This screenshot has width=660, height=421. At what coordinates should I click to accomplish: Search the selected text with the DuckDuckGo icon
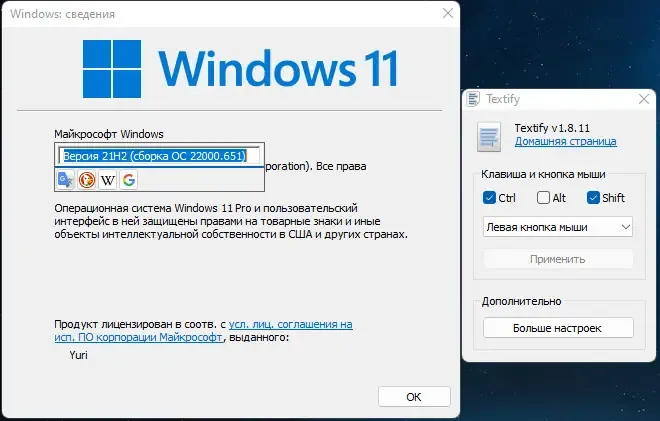[87, 180]
